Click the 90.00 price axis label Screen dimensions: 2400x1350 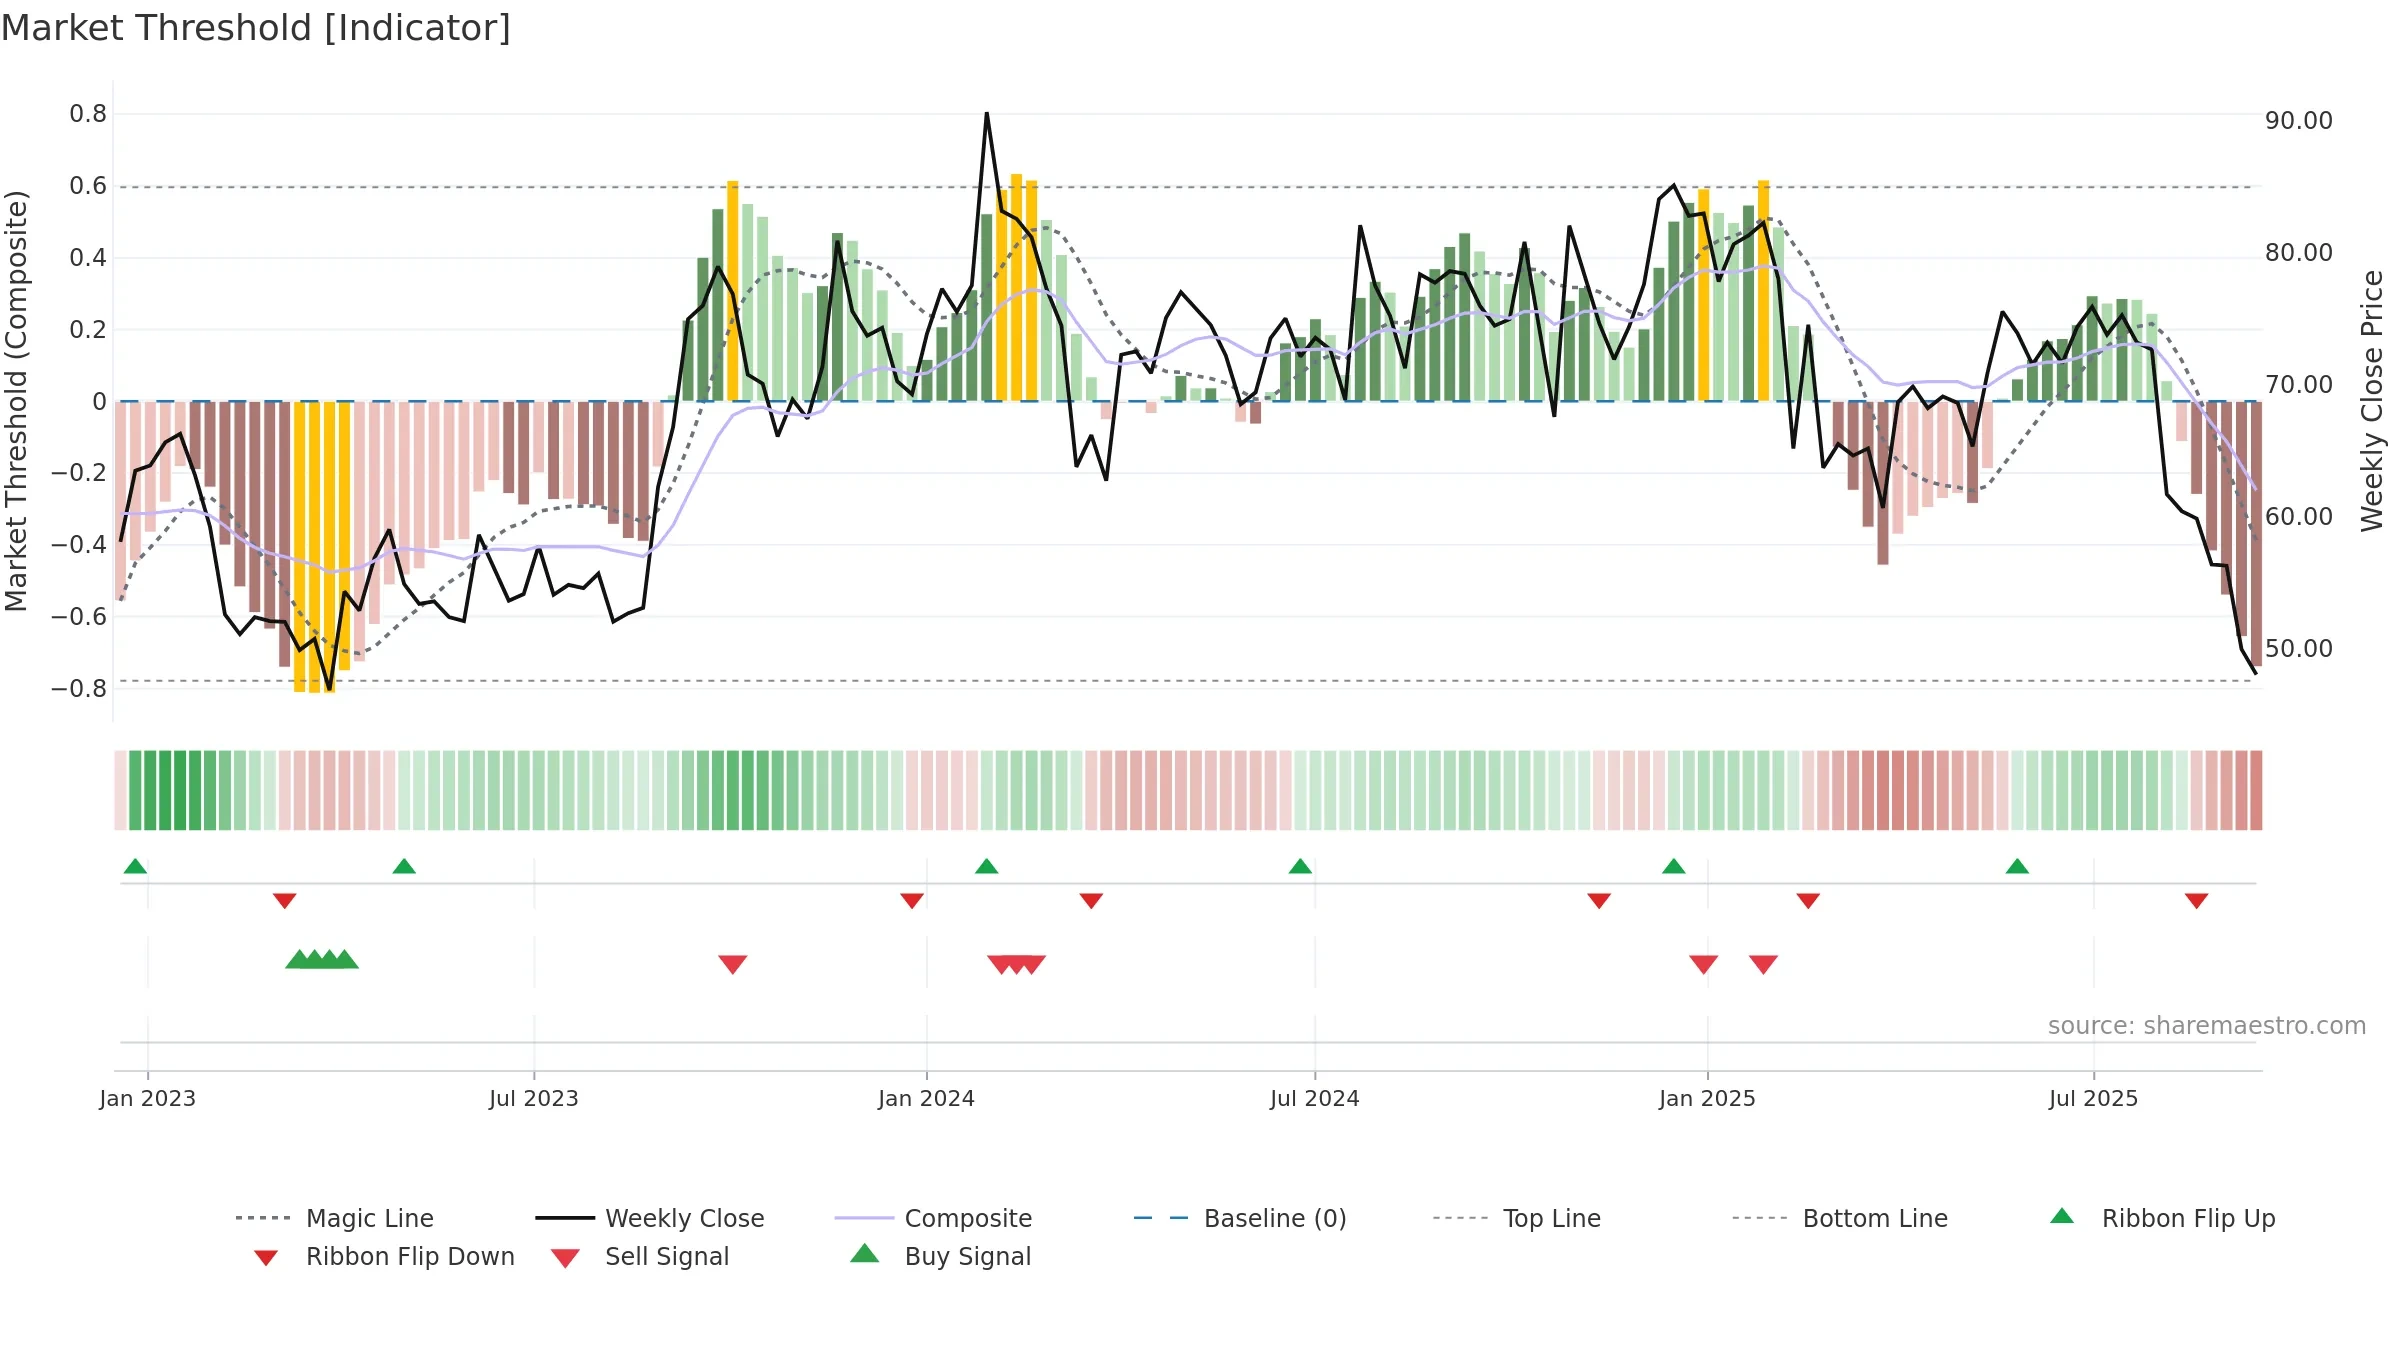click(2299, 121)
